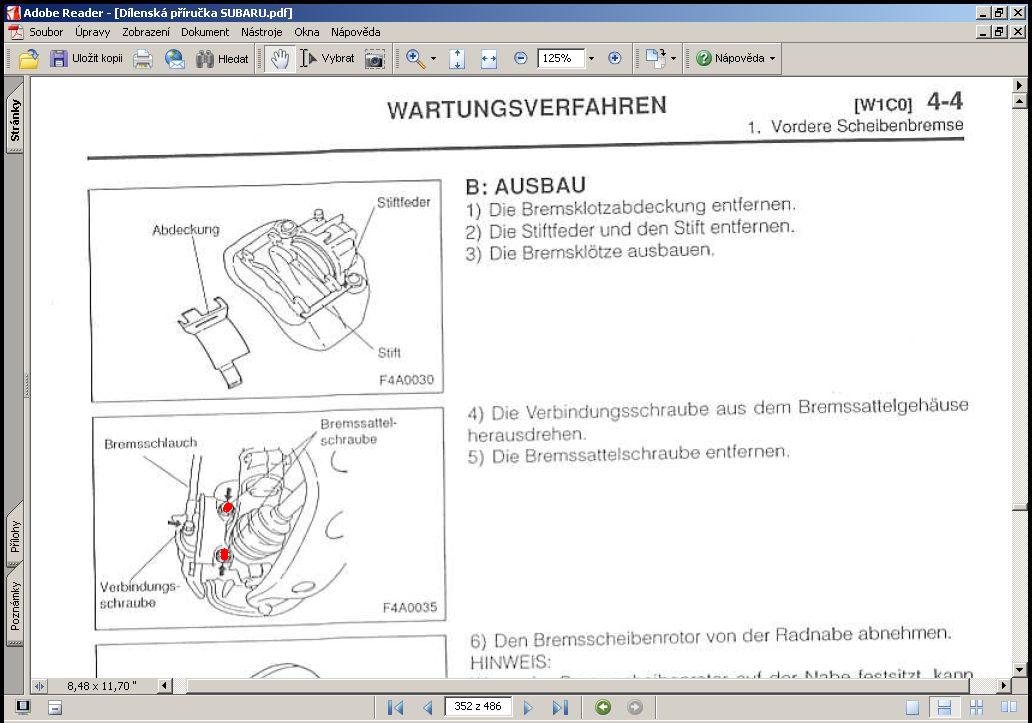The image size is (1032, 723).
Task: Click the 125% zoom value field
Action: (x=560, y=59)
